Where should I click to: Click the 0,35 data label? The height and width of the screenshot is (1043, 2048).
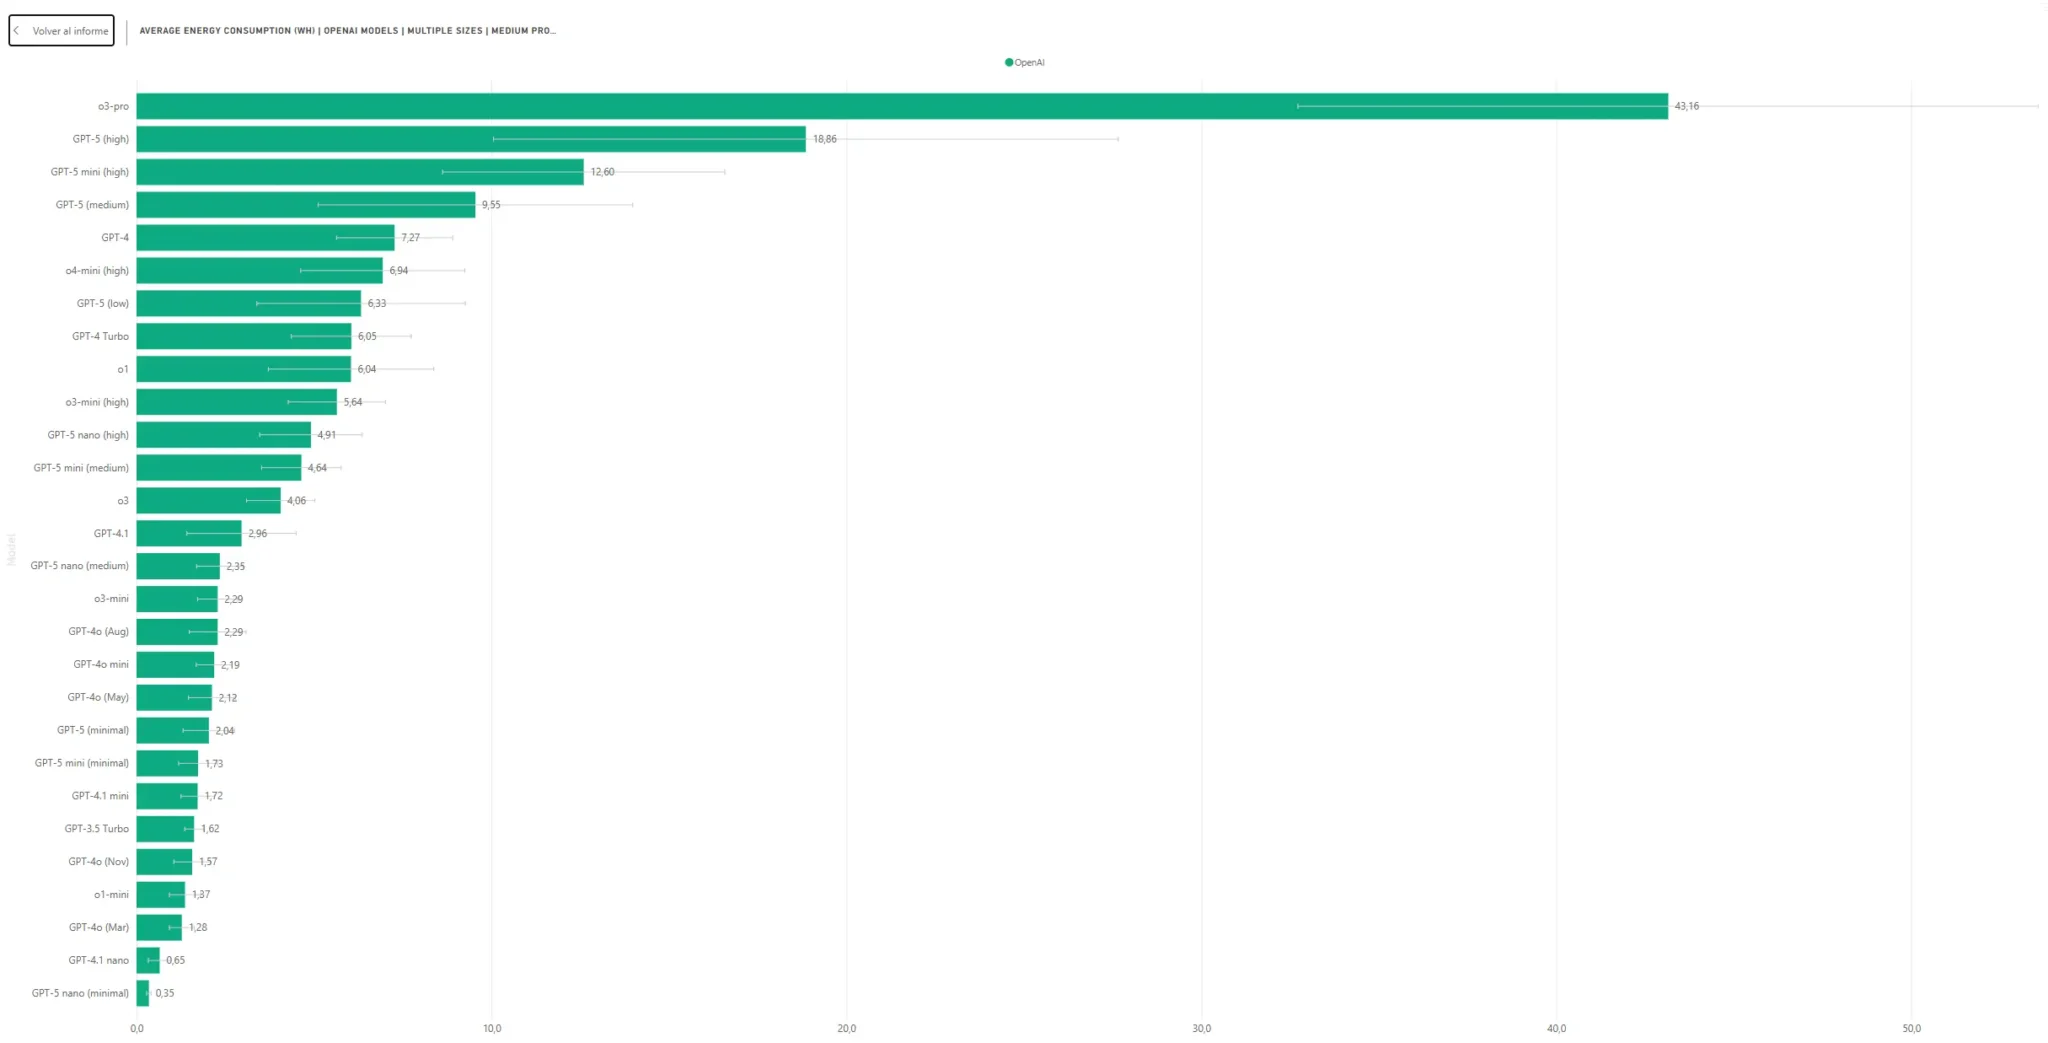coord(165,994)
